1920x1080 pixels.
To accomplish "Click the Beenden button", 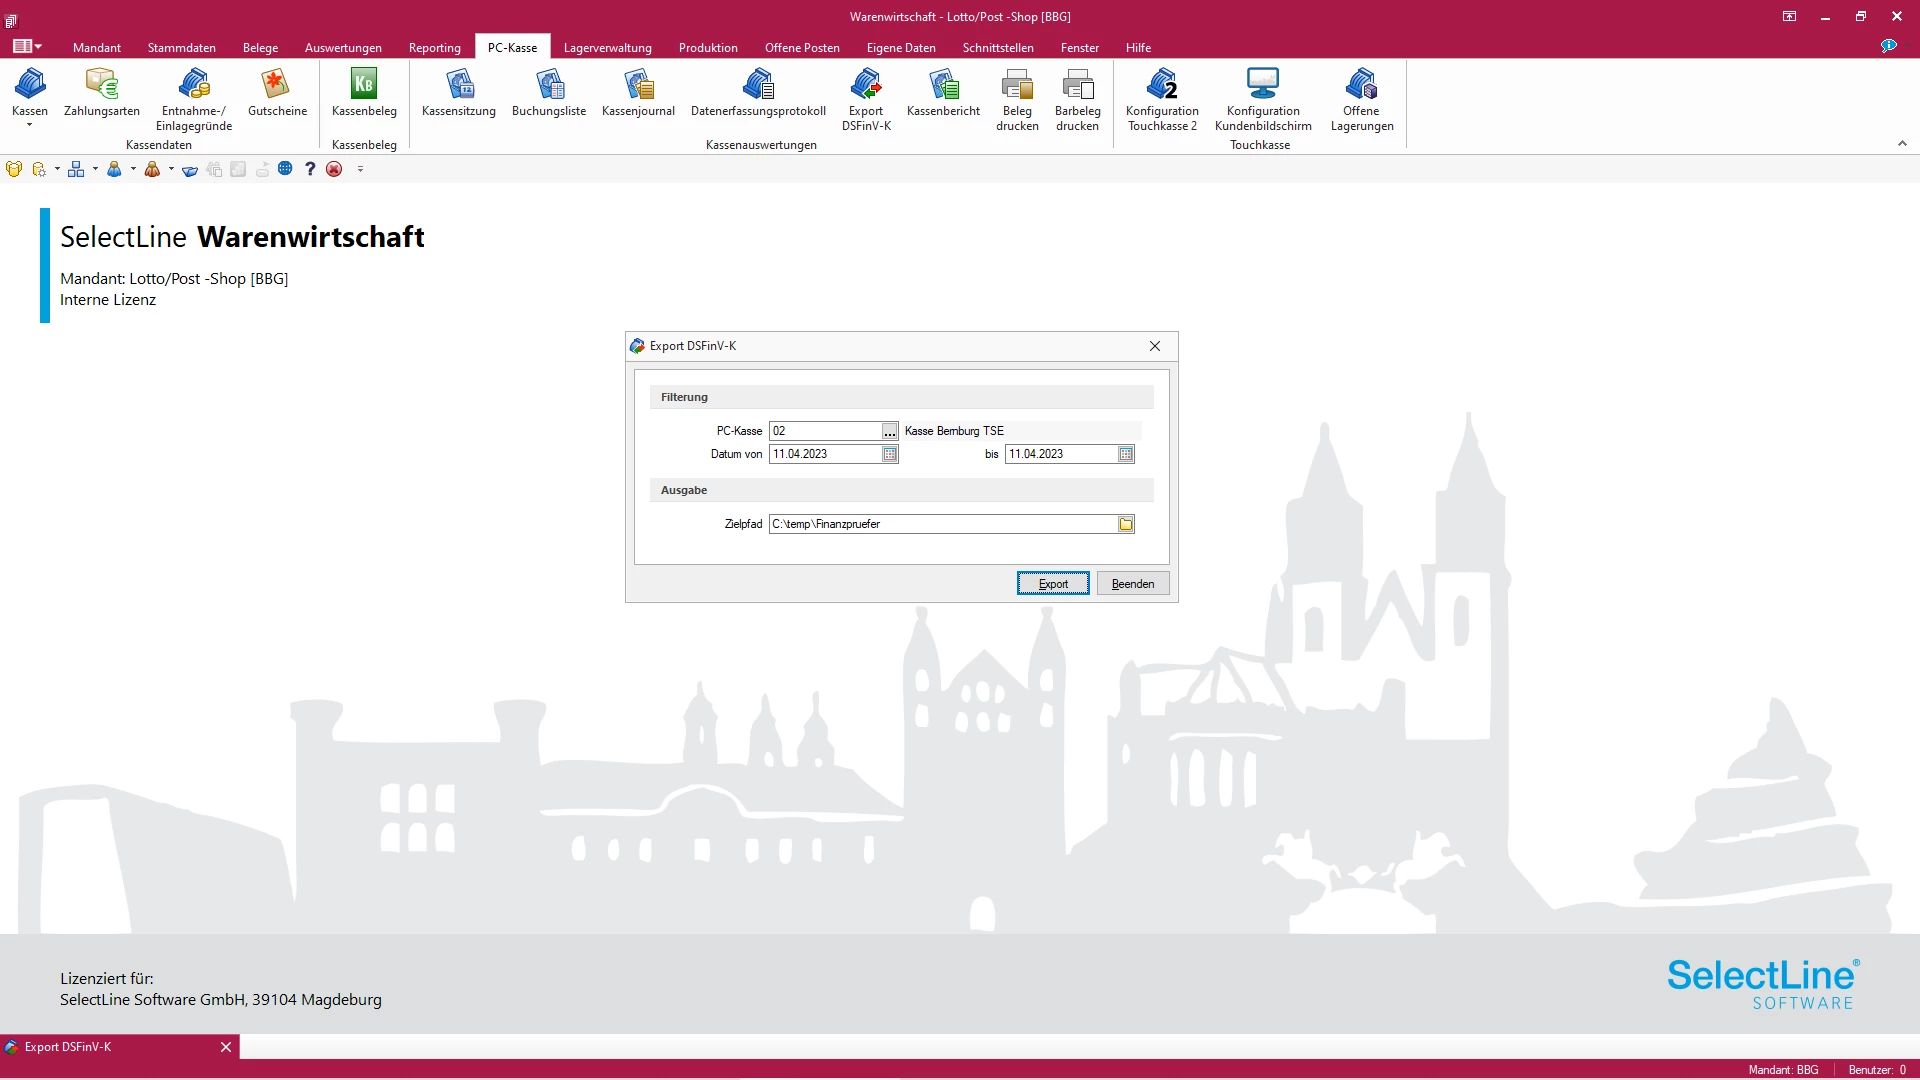I will (1133, 584).
